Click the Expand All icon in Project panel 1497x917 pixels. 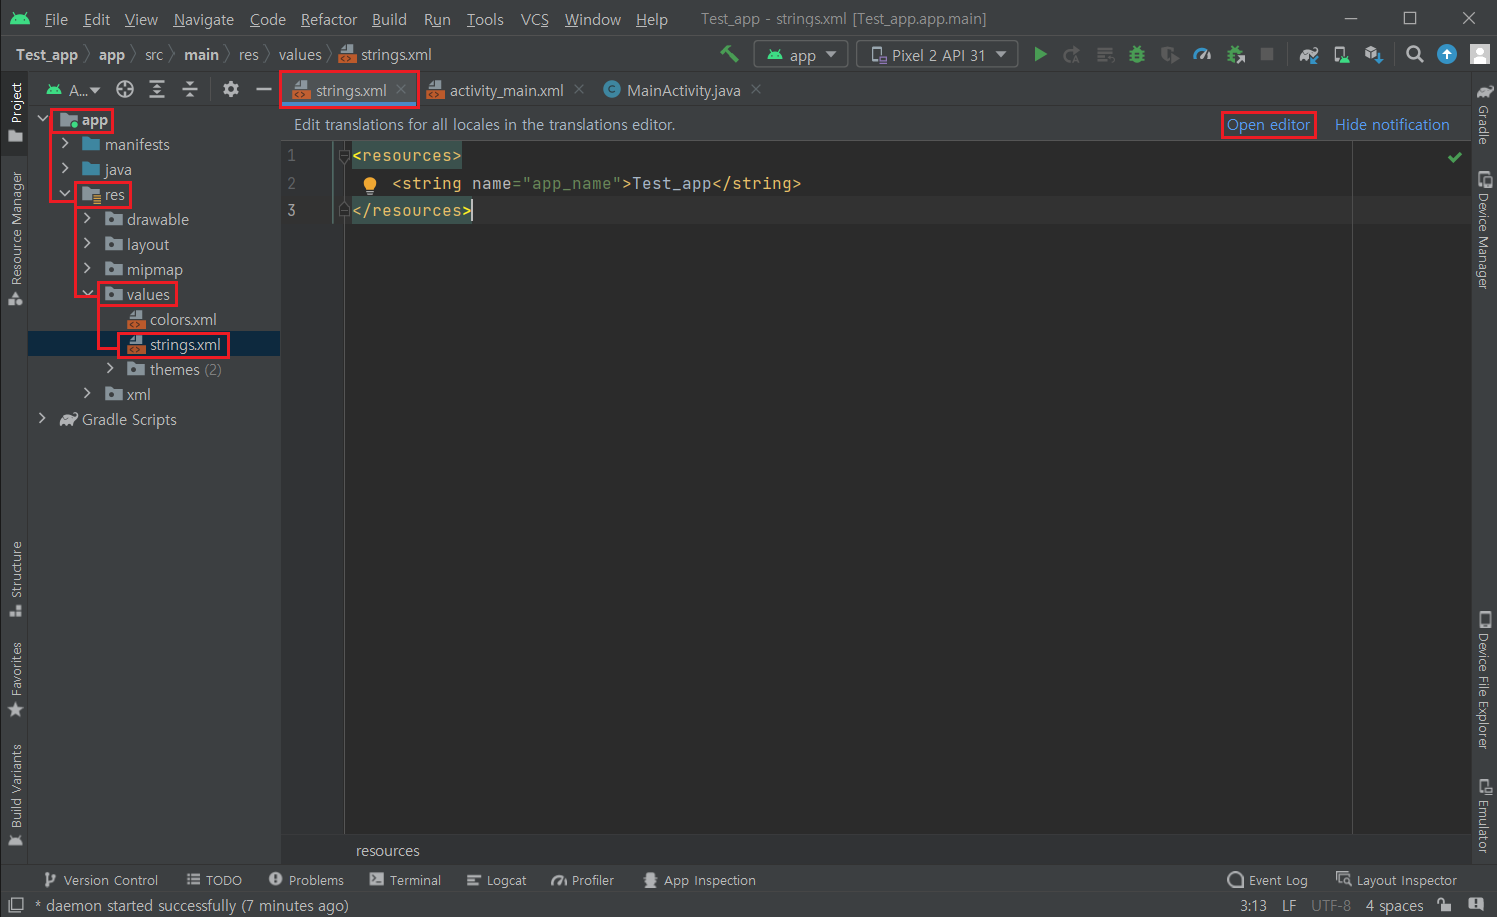coord(157,89)
